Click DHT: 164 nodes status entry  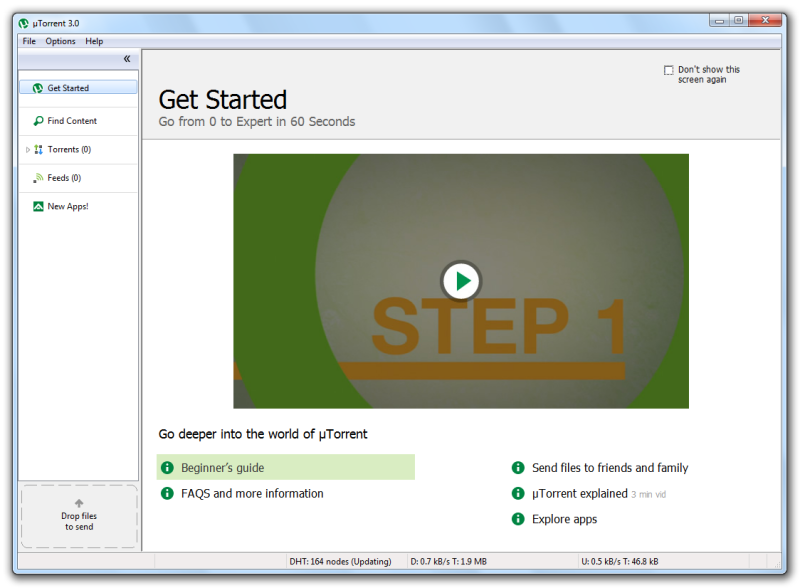340,561
